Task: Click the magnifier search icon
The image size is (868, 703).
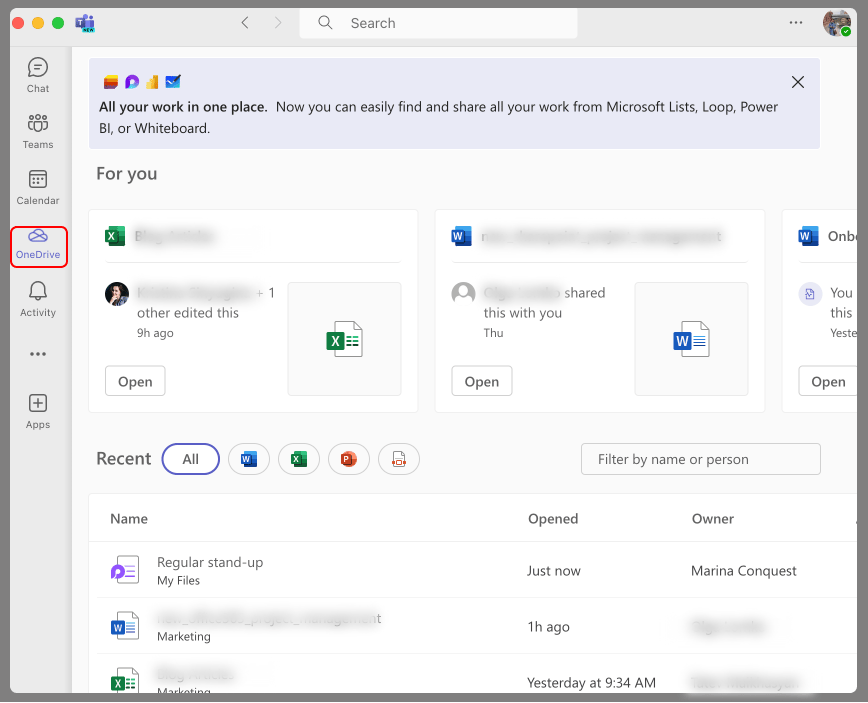Action: (325, 23)
